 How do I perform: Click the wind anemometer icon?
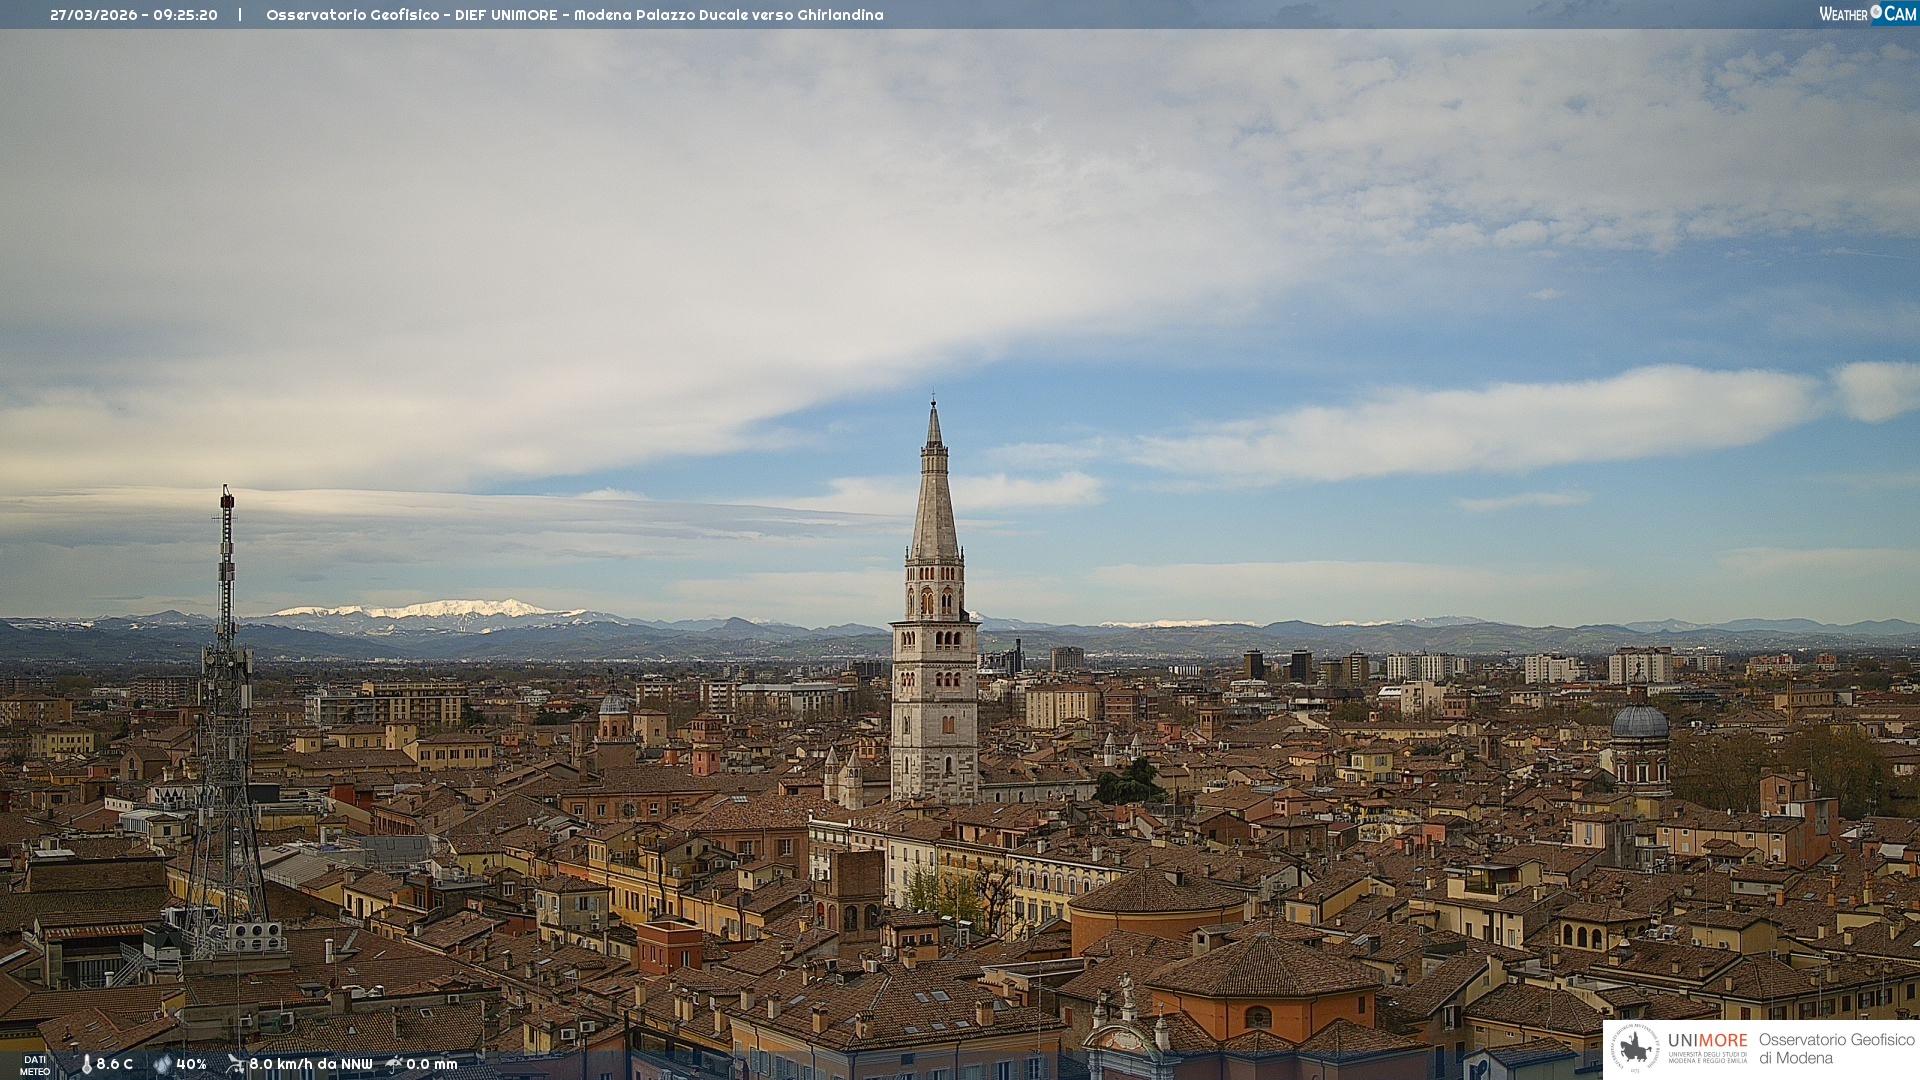235,1064
